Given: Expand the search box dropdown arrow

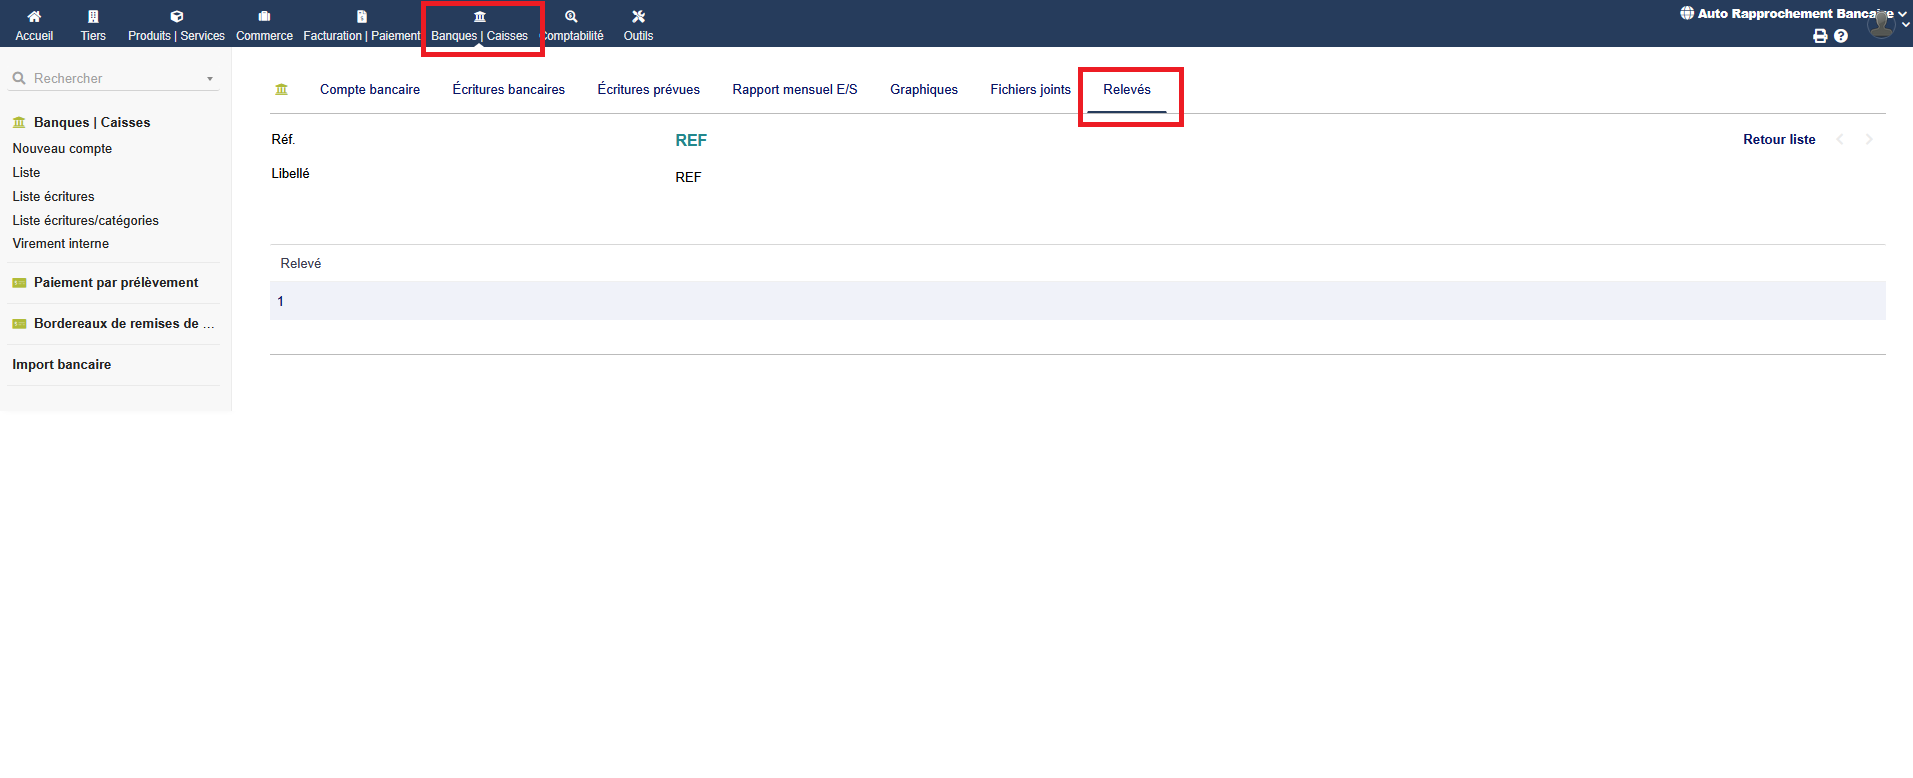Looking at the screenshot, I should (210, 79).
